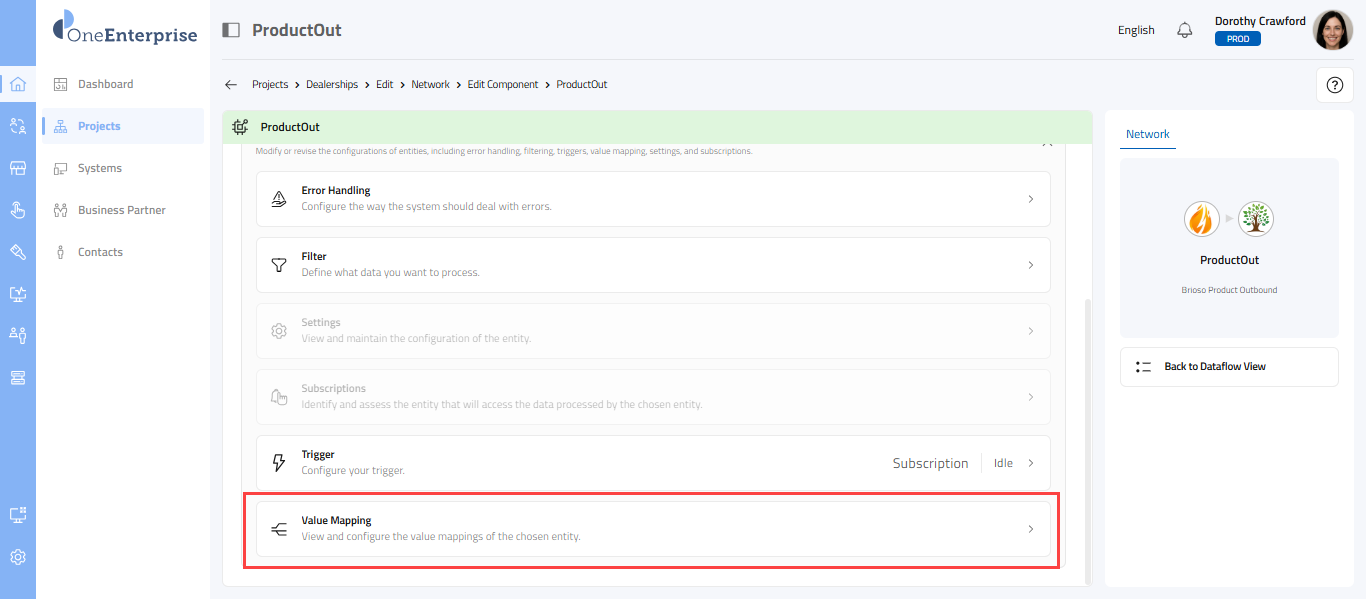Open Dashboard in the side menu

tap(105, 84)
